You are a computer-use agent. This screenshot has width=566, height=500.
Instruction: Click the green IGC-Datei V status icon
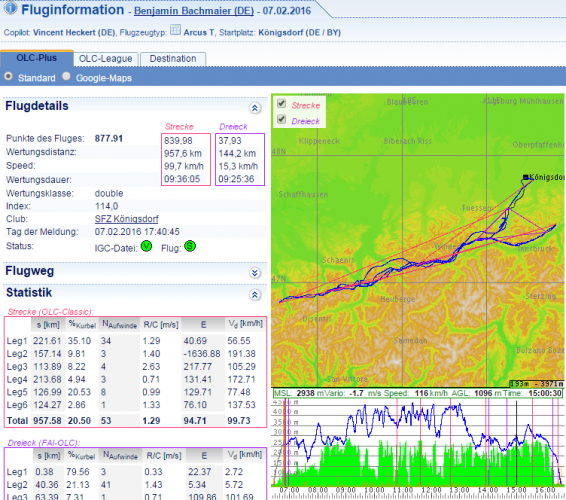[x=146, y=247]
